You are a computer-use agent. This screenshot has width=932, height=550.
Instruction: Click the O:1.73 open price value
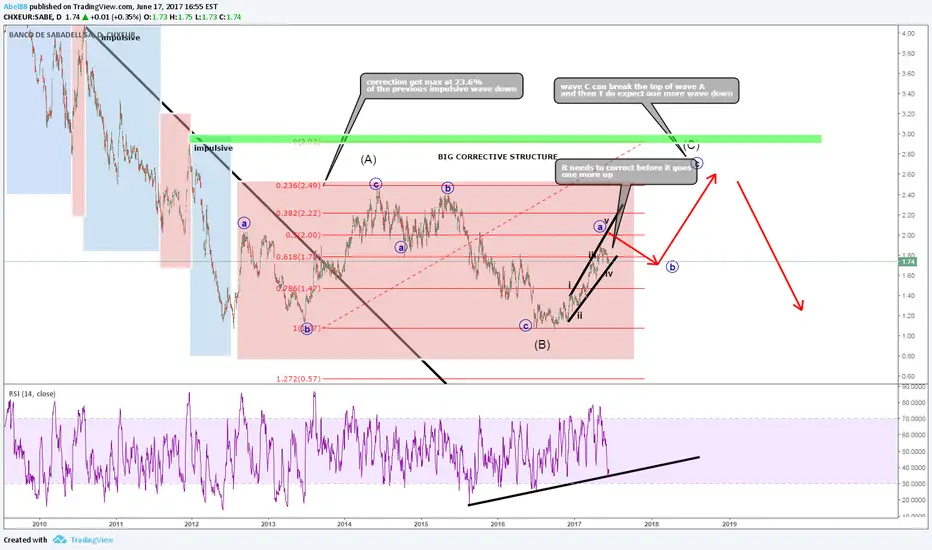point(155,17)
